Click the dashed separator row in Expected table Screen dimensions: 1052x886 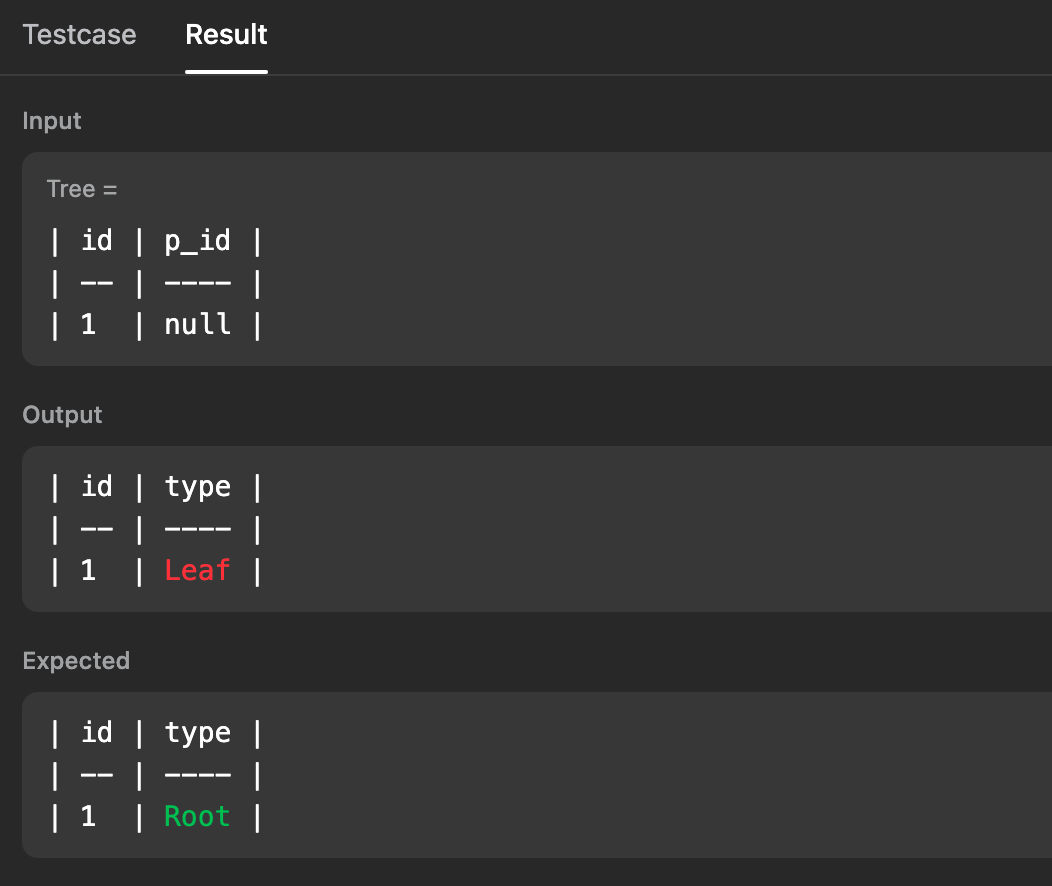(x=155, y=775)
